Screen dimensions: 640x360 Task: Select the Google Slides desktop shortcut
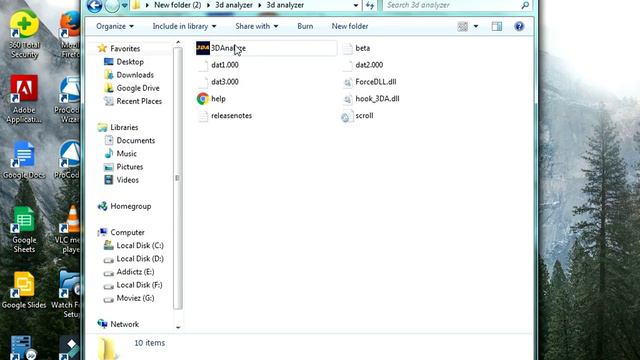(x=24, y=290)
